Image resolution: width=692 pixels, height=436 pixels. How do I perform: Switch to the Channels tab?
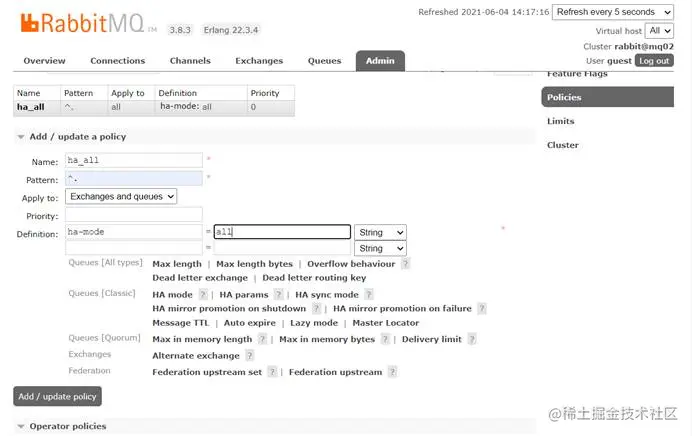(x=190, y=61)
